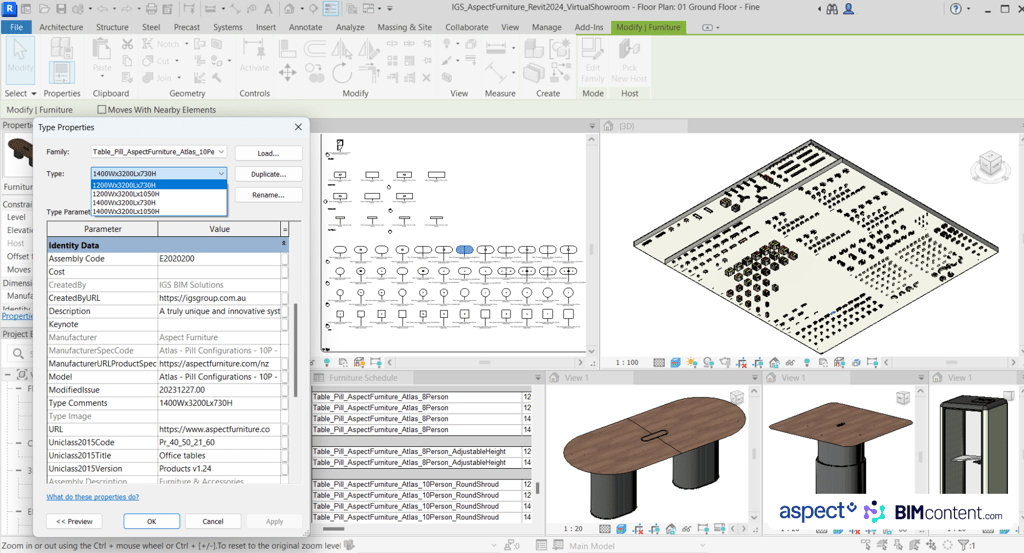Click the Furniture Schedule vertical scrollbar
This screenshot has width=1024, height=553.
pyautogui.click(x=537, y=488)
